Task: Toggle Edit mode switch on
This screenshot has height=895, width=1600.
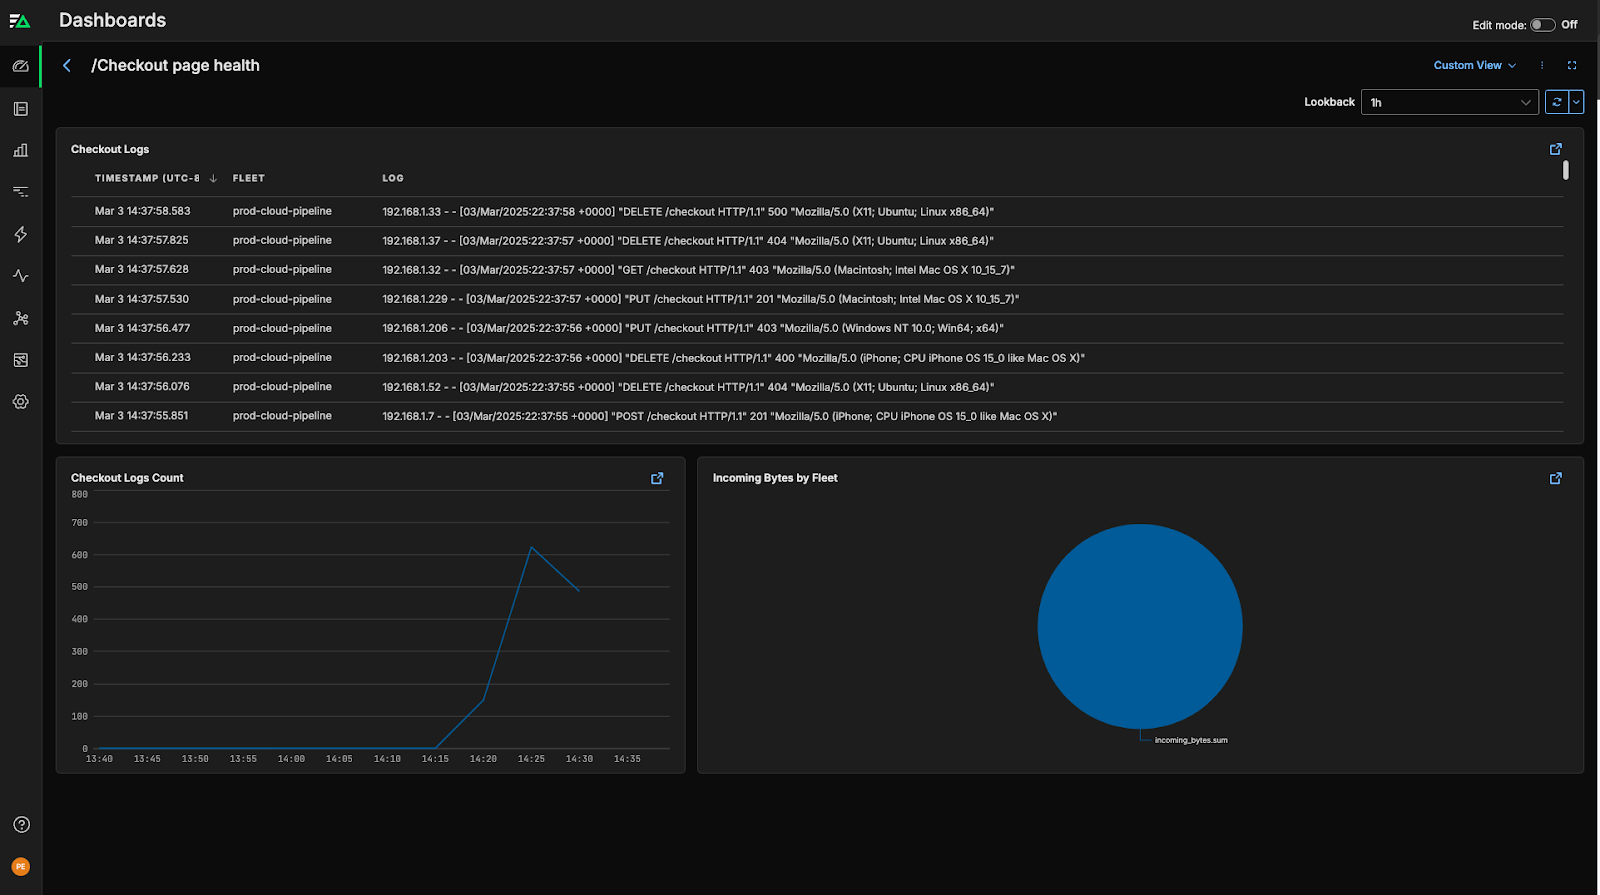Action: pos(1542,25)
